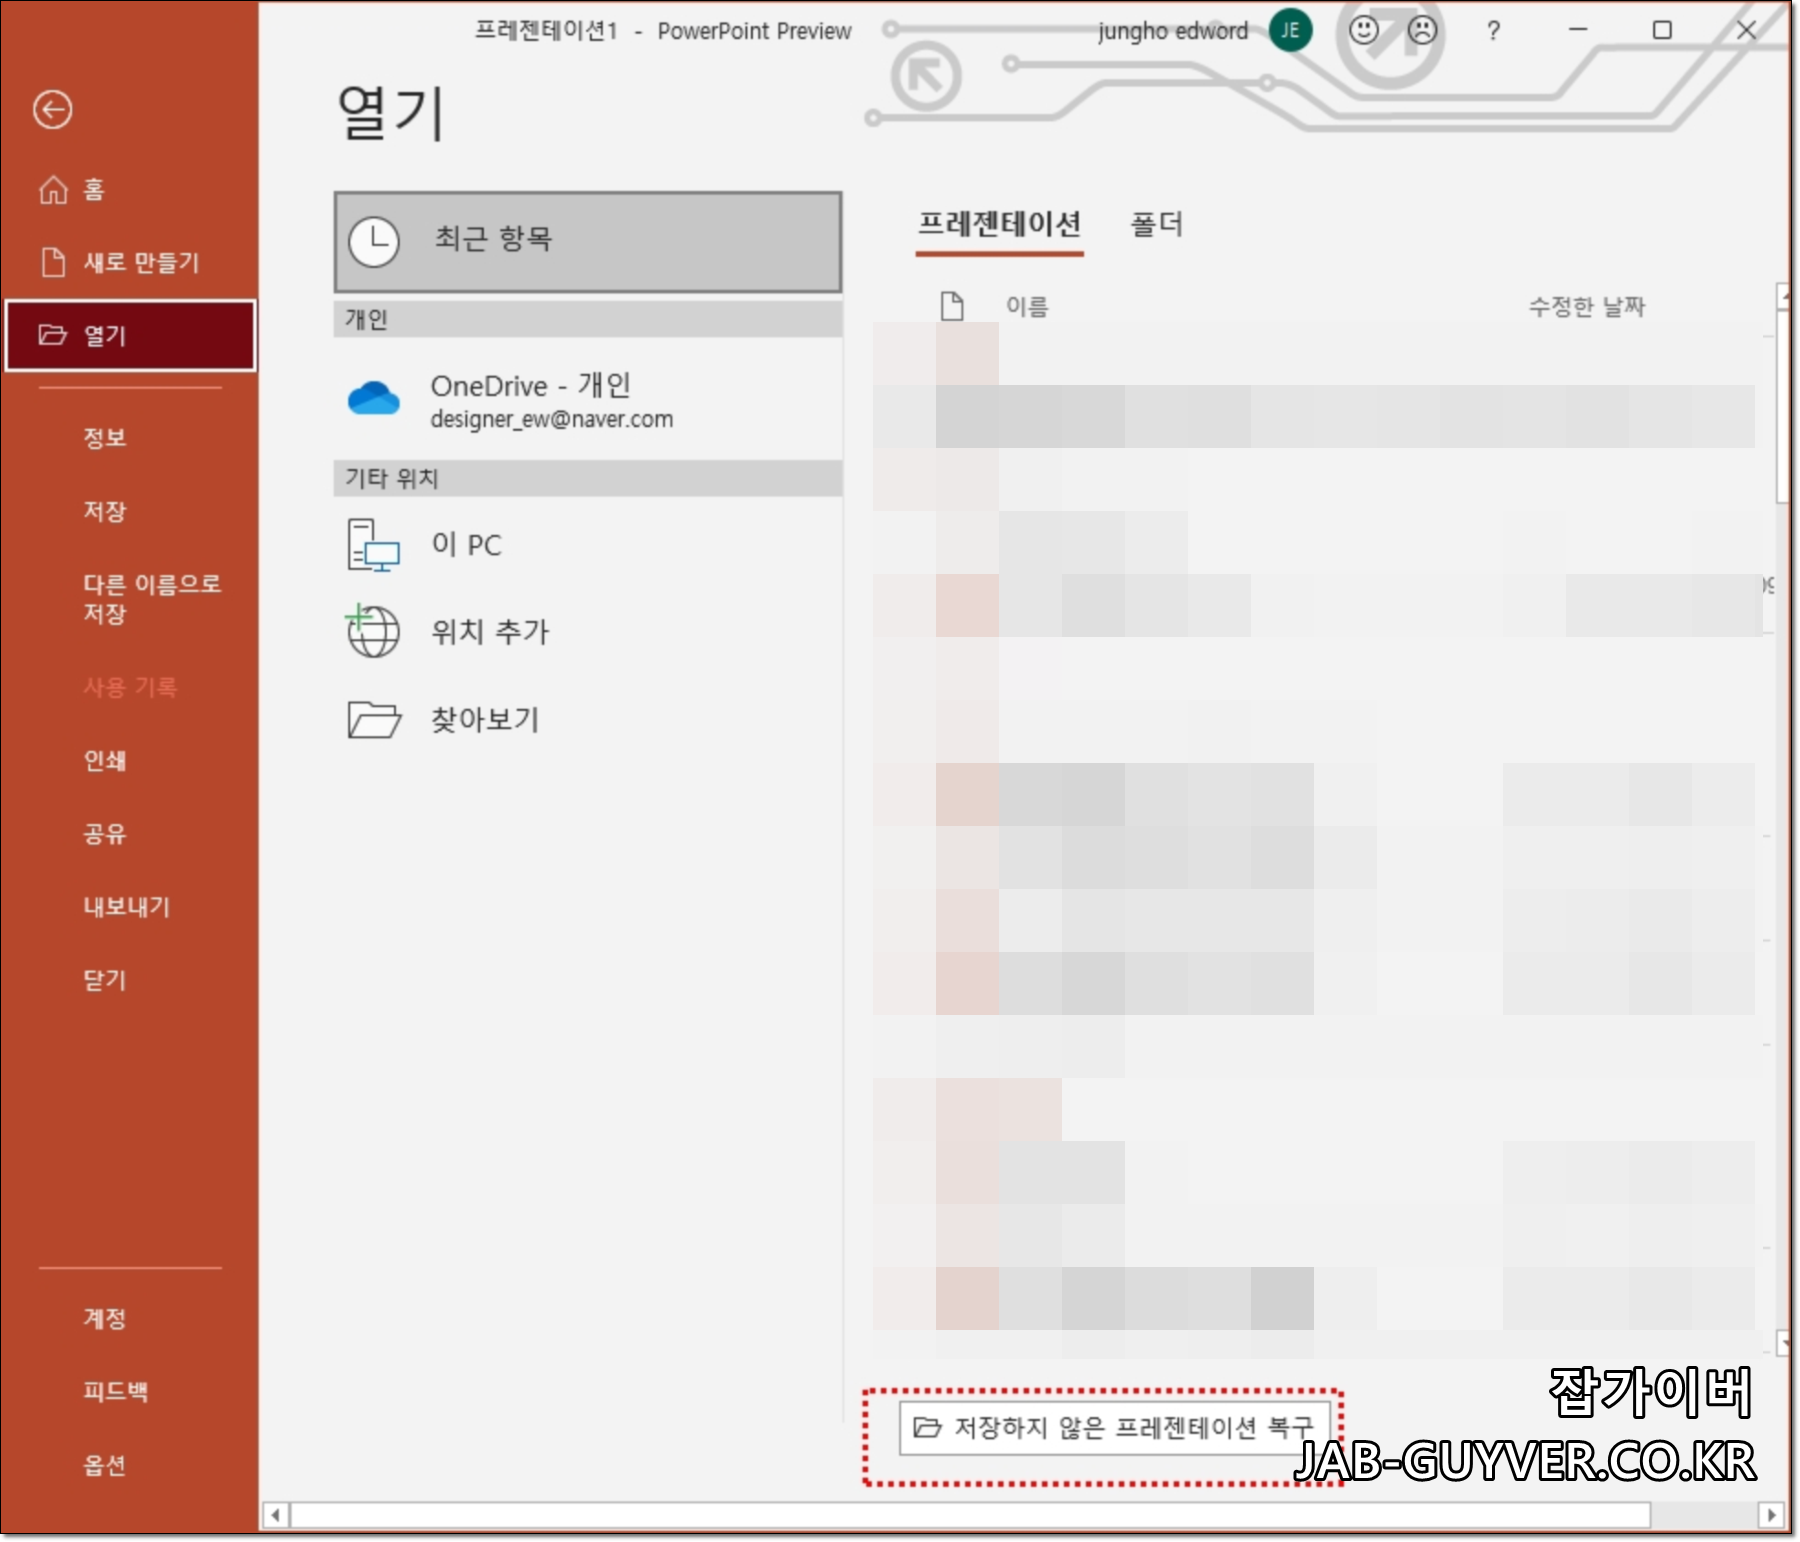Click Browse (찾아보기)
The height and width of the screenshot is (1542, 1800).
588,719
